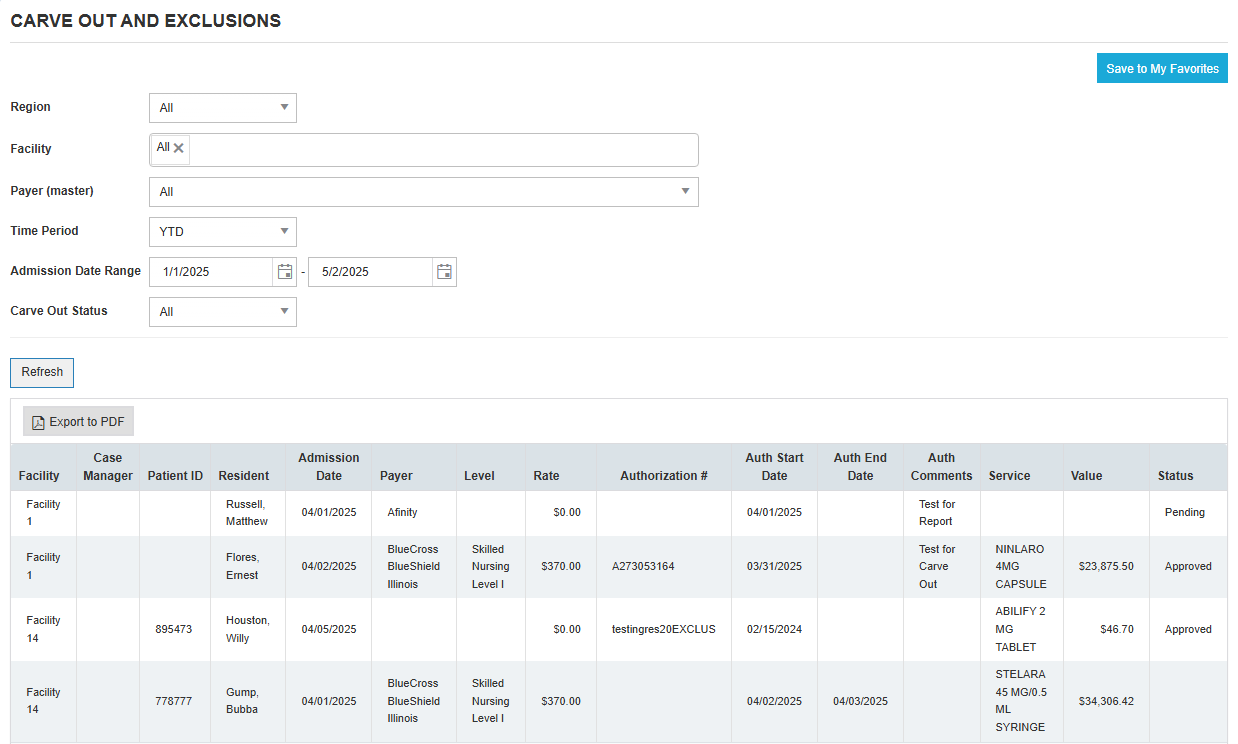The width and height of the screenshot is (1238, 744).
Task: Open the Payer (master) dropdown
Action: tap(424, 192)
